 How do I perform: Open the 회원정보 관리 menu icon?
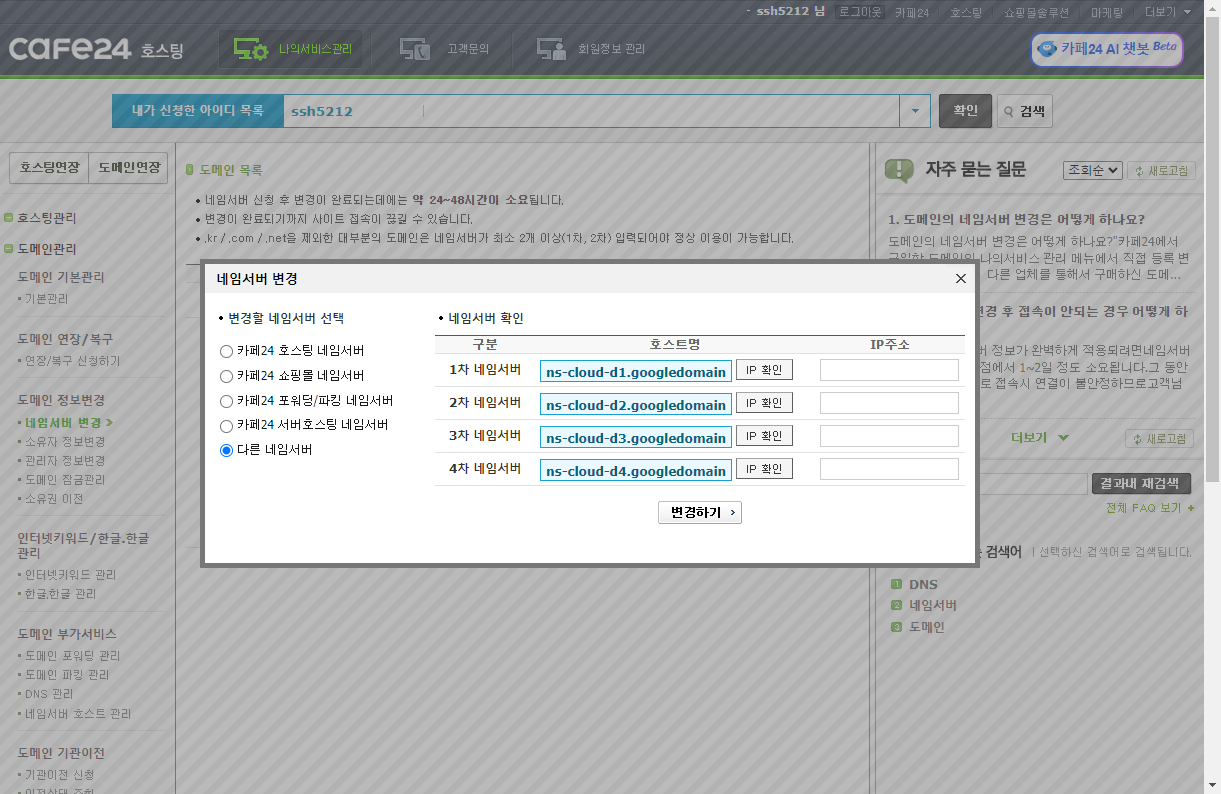[551, 49]
